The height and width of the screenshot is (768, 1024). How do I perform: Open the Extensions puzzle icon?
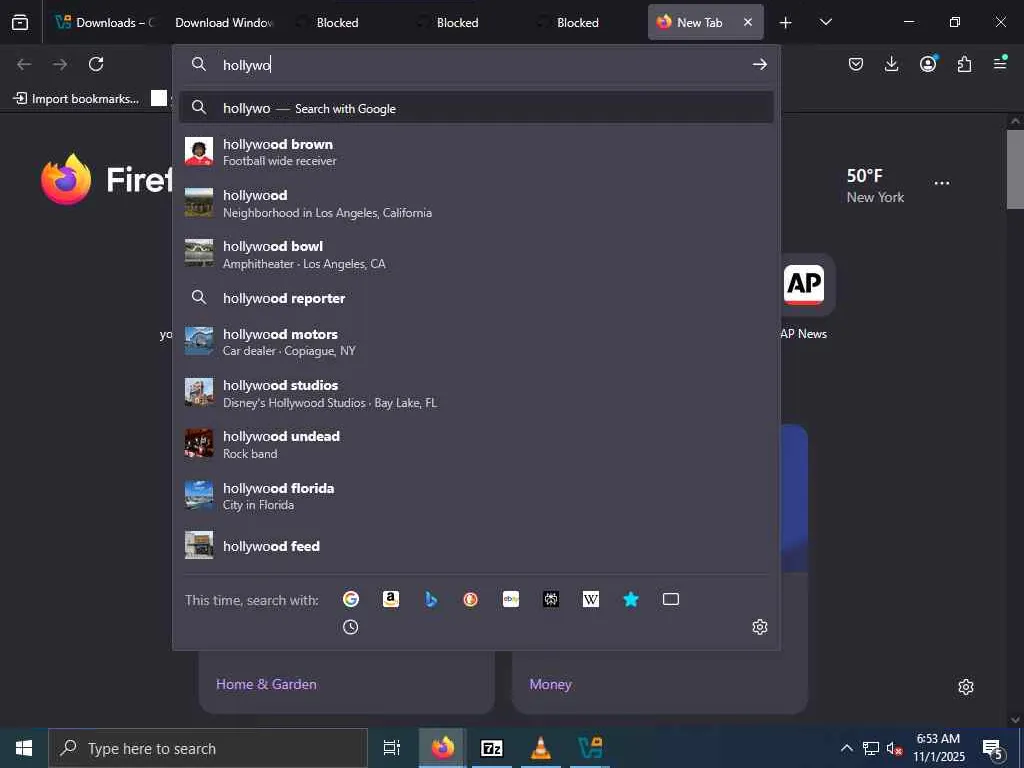click(x=964, y=64)
